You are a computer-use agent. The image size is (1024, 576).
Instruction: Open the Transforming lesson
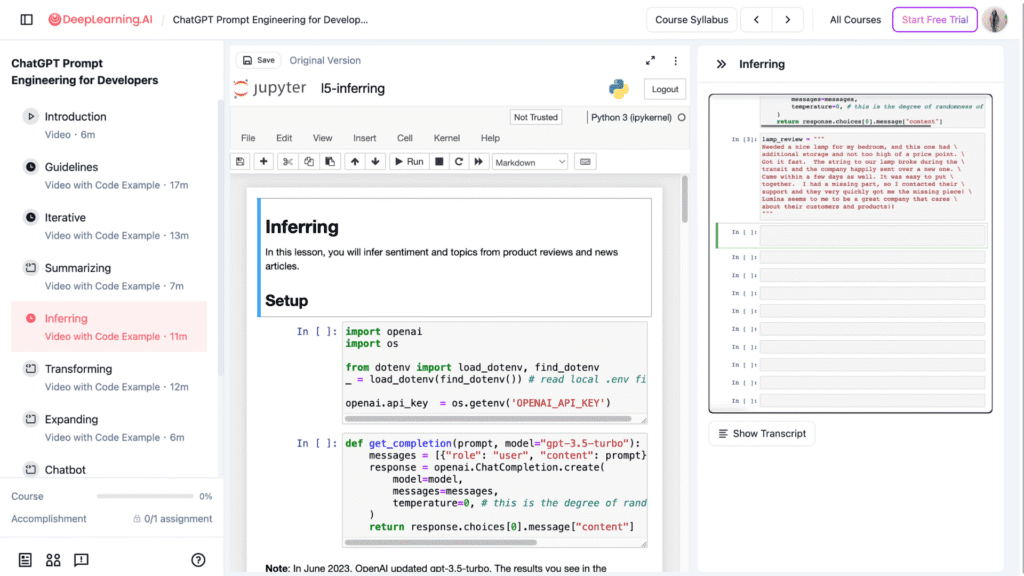click(x=109, y=377)
